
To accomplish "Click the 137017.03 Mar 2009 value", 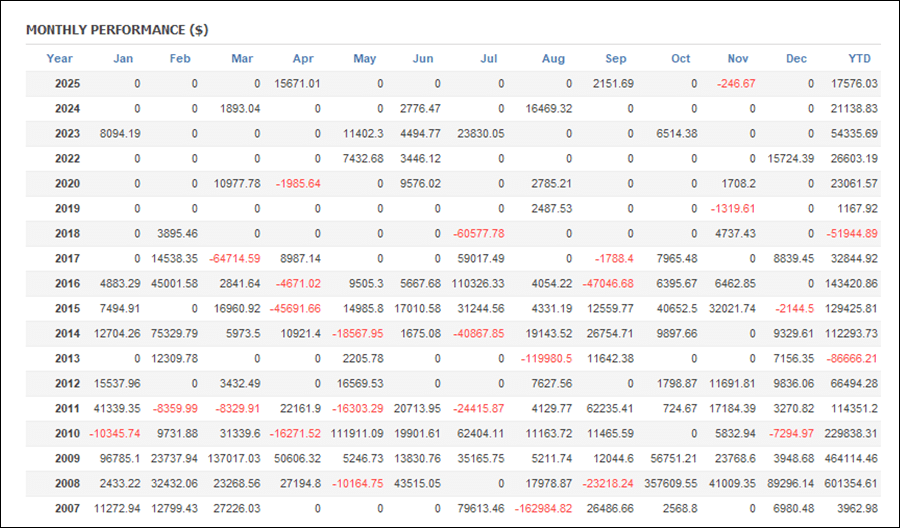I will [231, 458].
